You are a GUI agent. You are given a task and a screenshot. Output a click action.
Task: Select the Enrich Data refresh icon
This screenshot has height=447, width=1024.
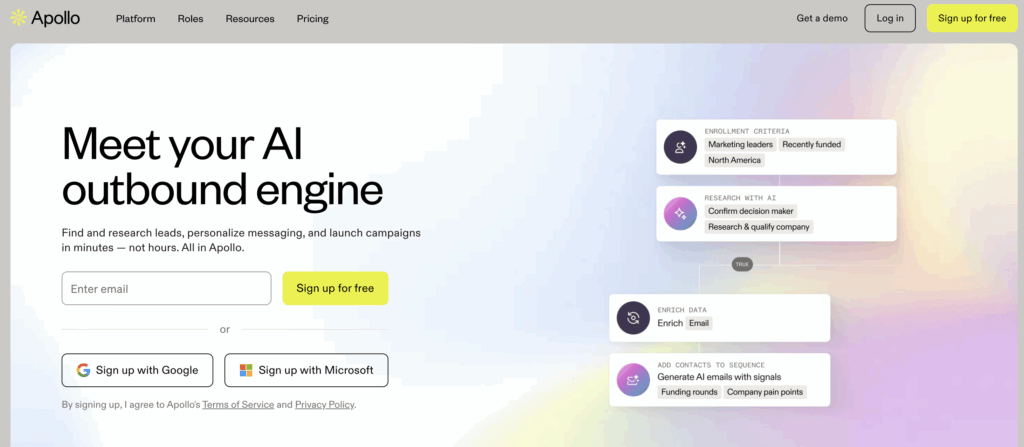(x=633, y=318)
